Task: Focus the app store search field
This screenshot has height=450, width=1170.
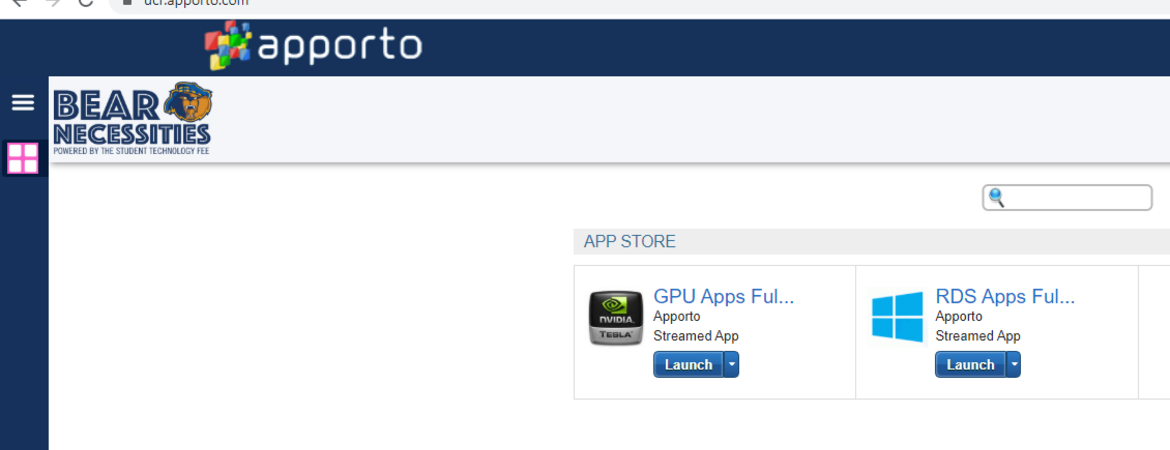Action: 1077,198
